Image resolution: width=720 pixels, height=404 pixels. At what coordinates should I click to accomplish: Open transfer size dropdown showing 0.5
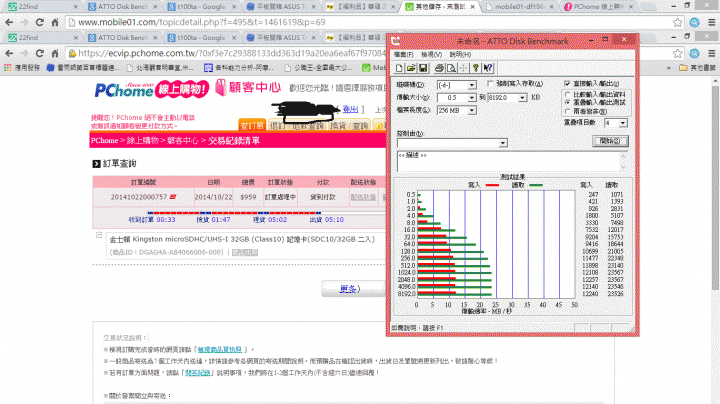coord(472,97)
